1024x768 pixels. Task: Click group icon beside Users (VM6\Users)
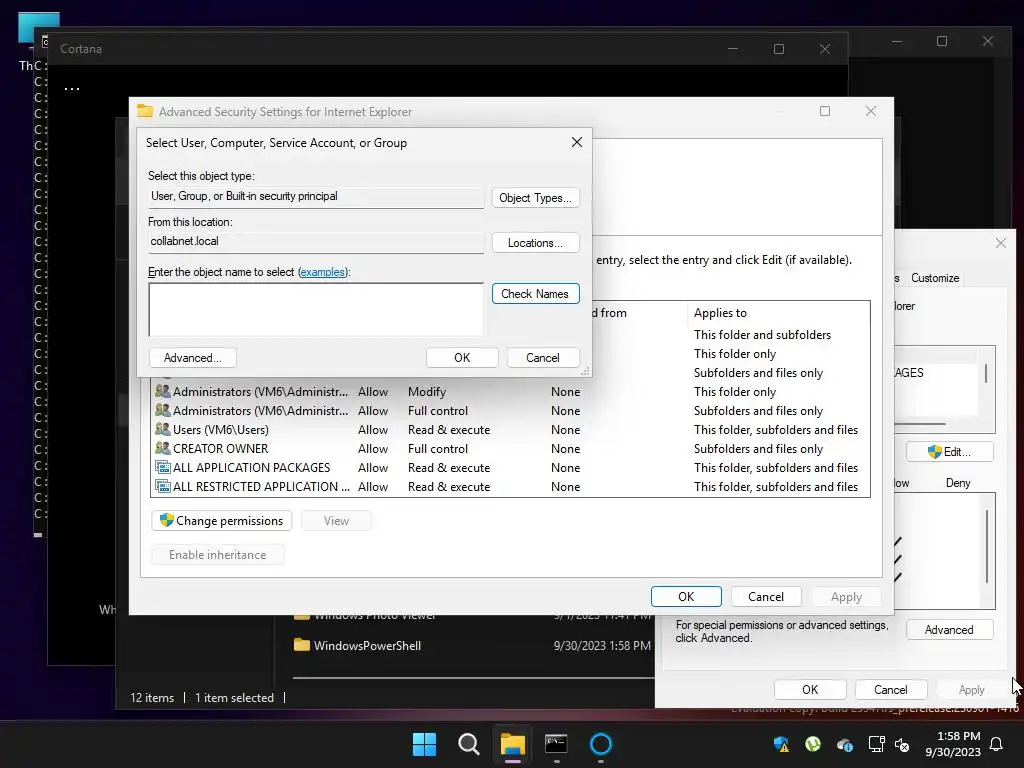[x=162, y=430]
